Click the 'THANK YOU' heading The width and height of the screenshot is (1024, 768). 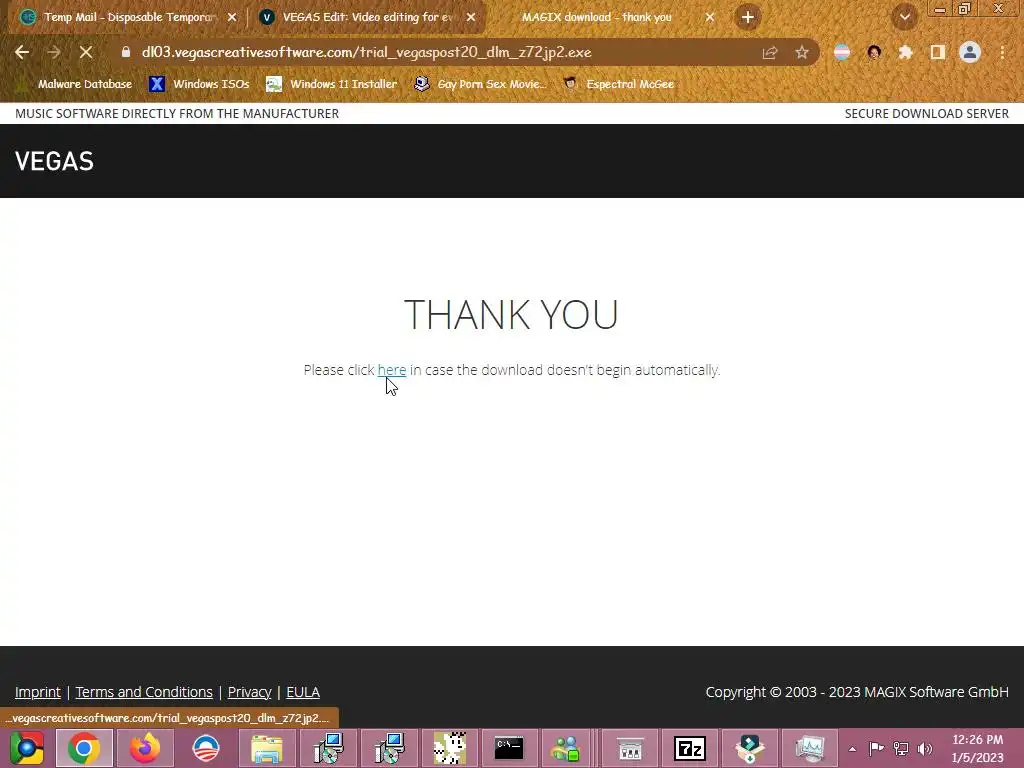(x=511, y=314)
